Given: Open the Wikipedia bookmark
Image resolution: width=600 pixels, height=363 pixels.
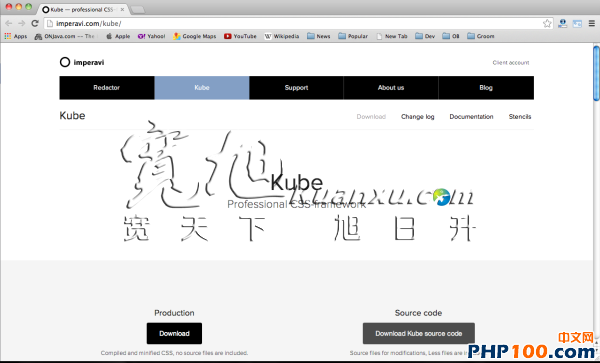Looking at the screenshot, I should pyautogui.click(x=282, y=36).
